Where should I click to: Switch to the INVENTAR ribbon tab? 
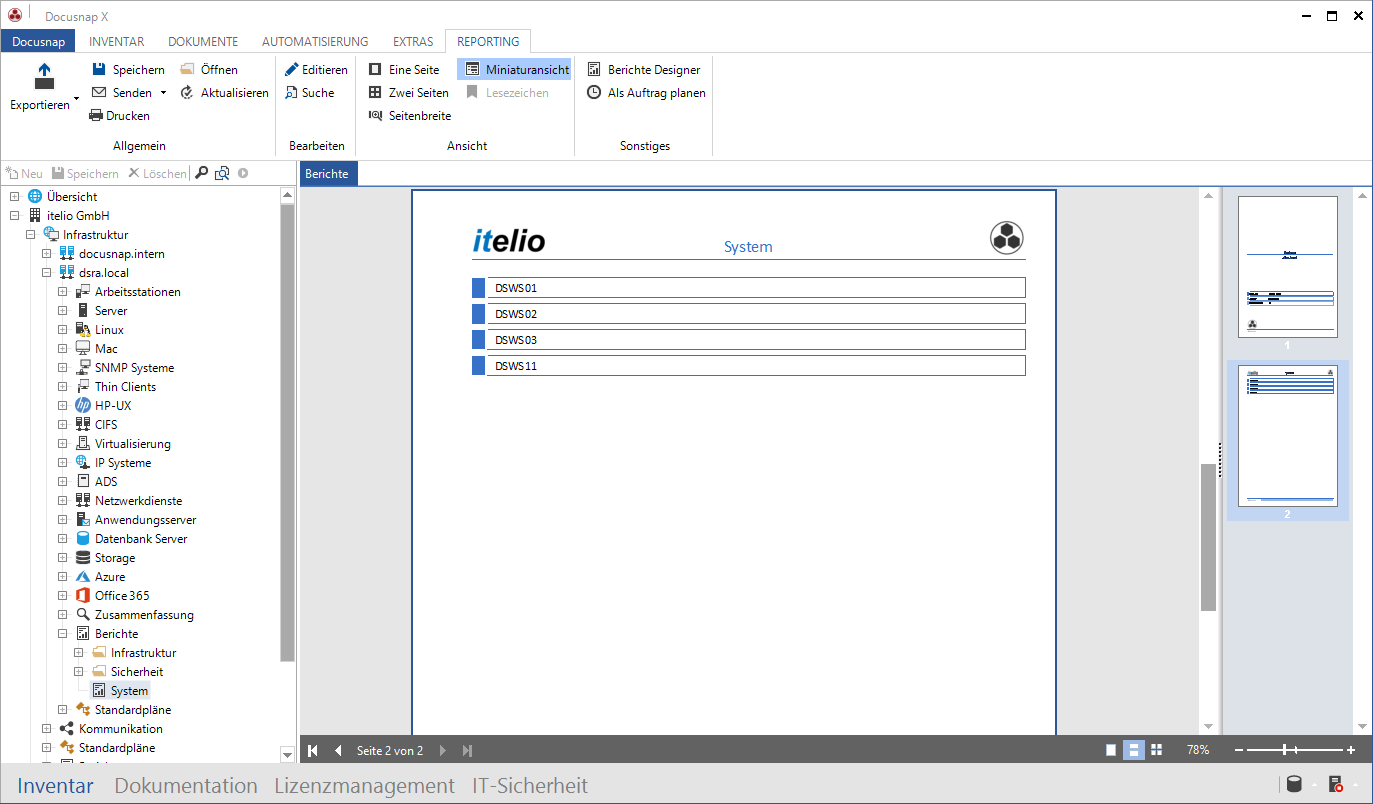tap(117, 42)
